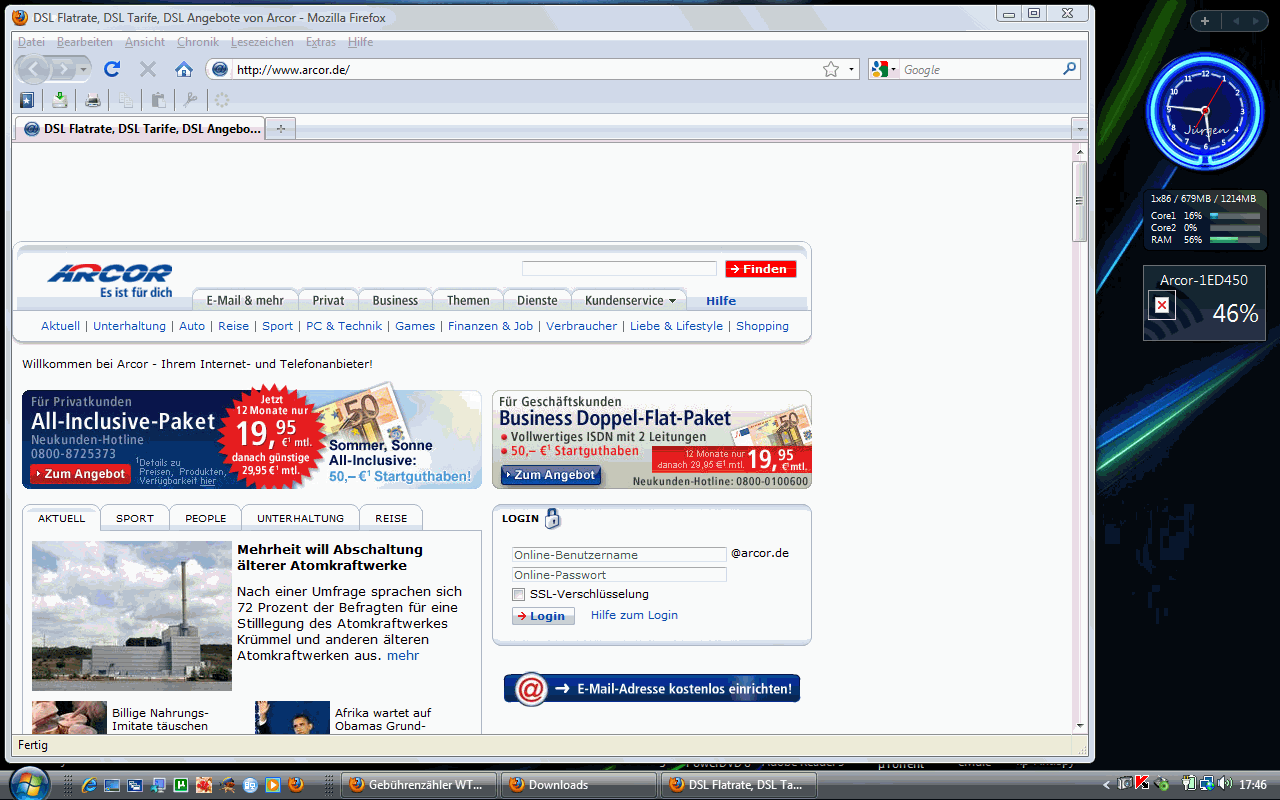Click the vertical scrollbar thumb
Screen dimensions: 1280x800
[x=1079, y=200]
